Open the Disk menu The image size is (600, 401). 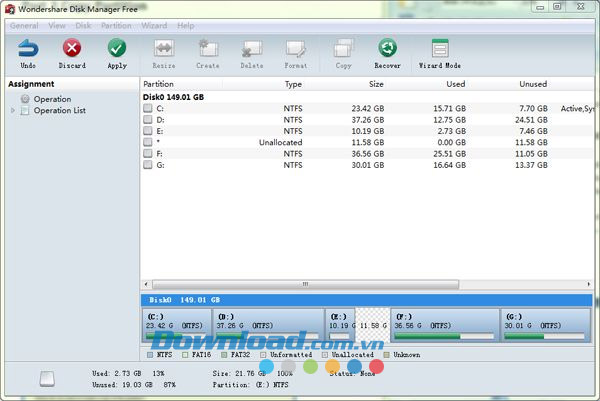coord(83,26)
